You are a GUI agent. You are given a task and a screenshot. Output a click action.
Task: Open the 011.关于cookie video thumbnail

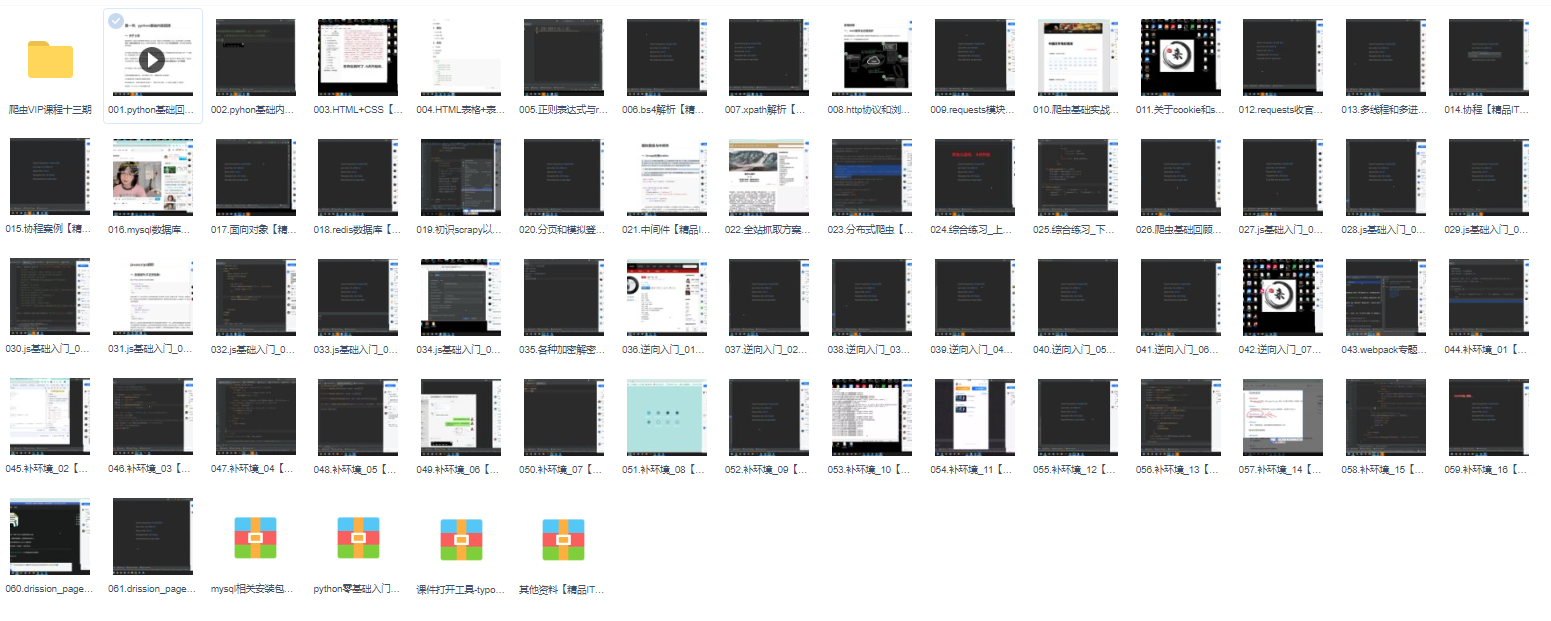(x=1181, y=58)
